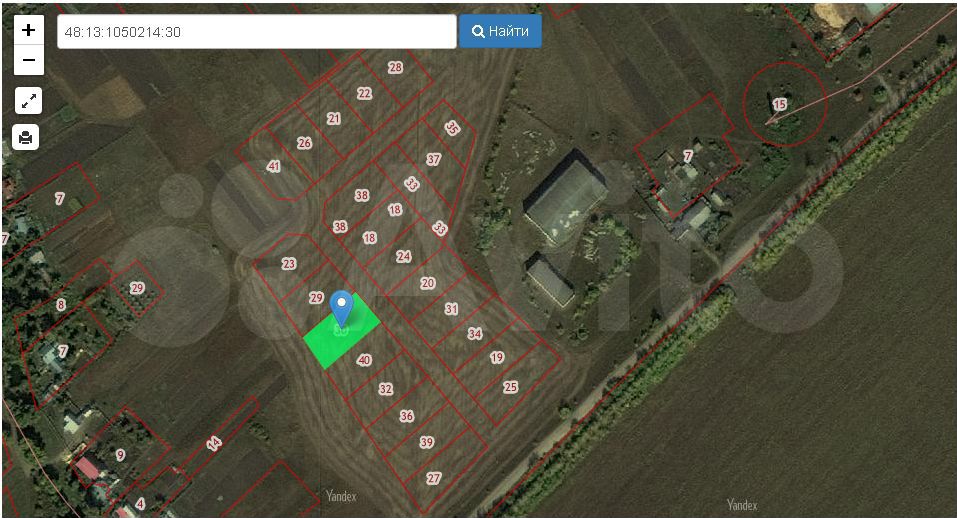
Task: Click parcel label 35
Action: pos(452,128)
